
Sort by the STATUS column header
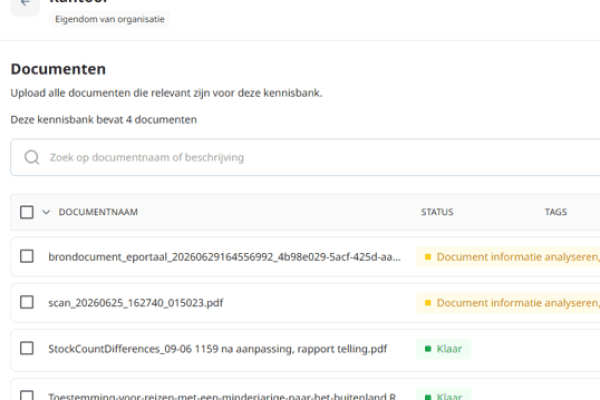[437, 212]
